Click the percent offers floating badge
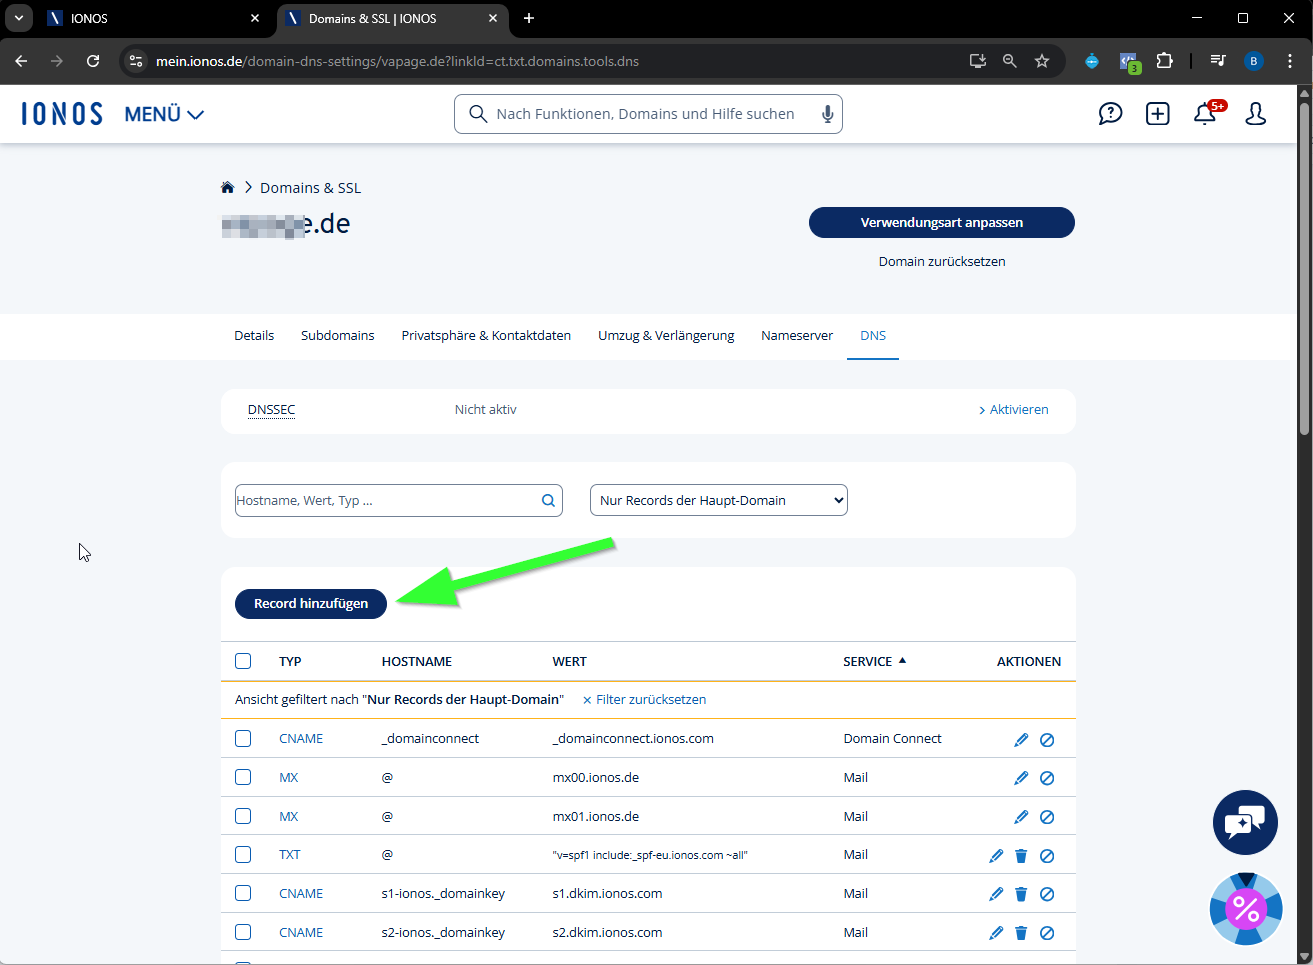Viewport: 1313px width, 965px height. (1246, 908)
